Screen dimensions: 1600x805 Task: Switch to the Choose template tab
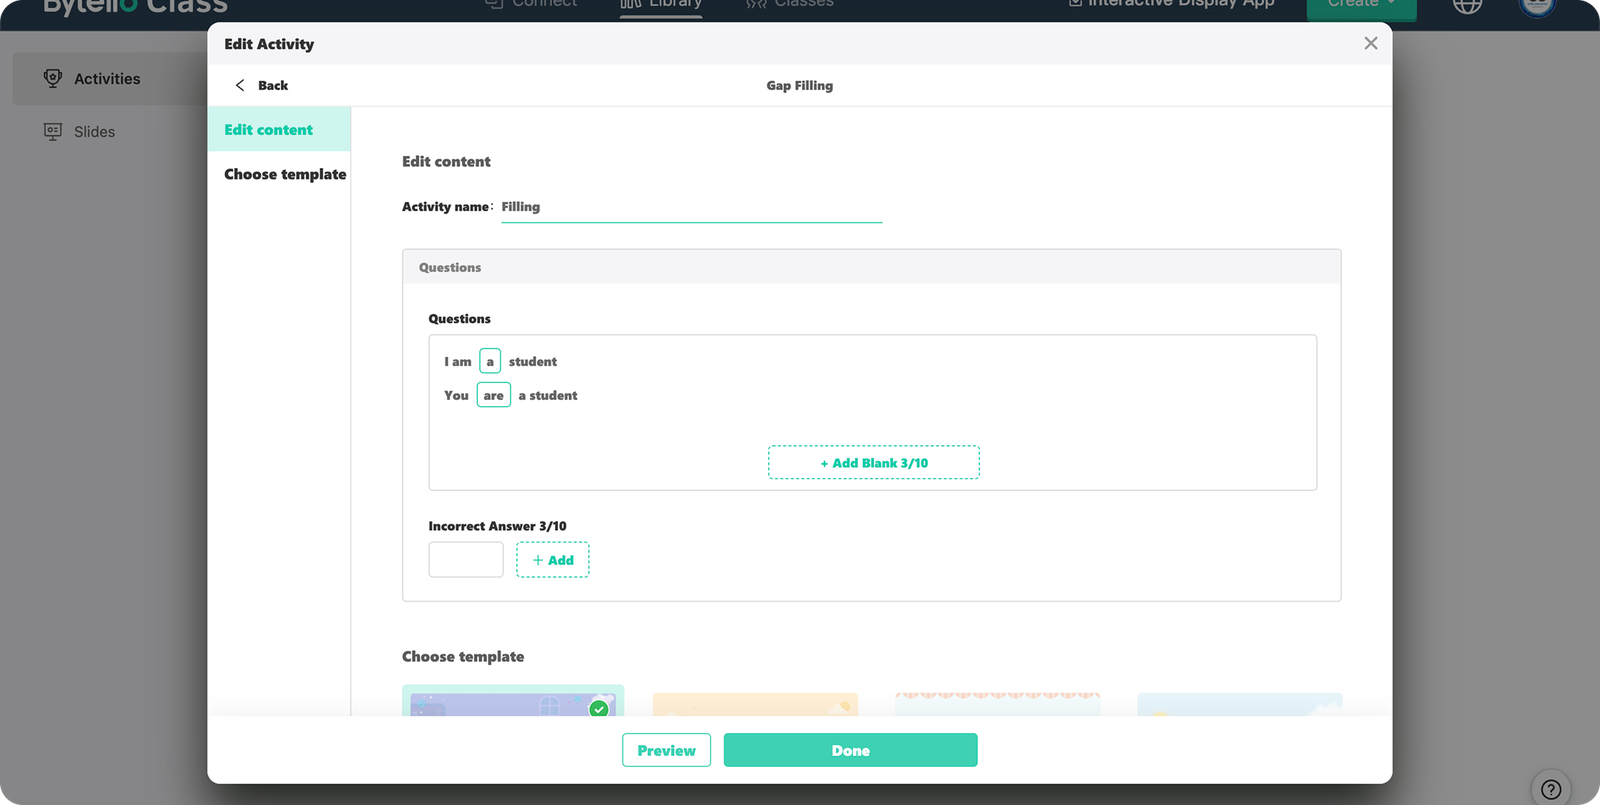click(x=285, y=174)
